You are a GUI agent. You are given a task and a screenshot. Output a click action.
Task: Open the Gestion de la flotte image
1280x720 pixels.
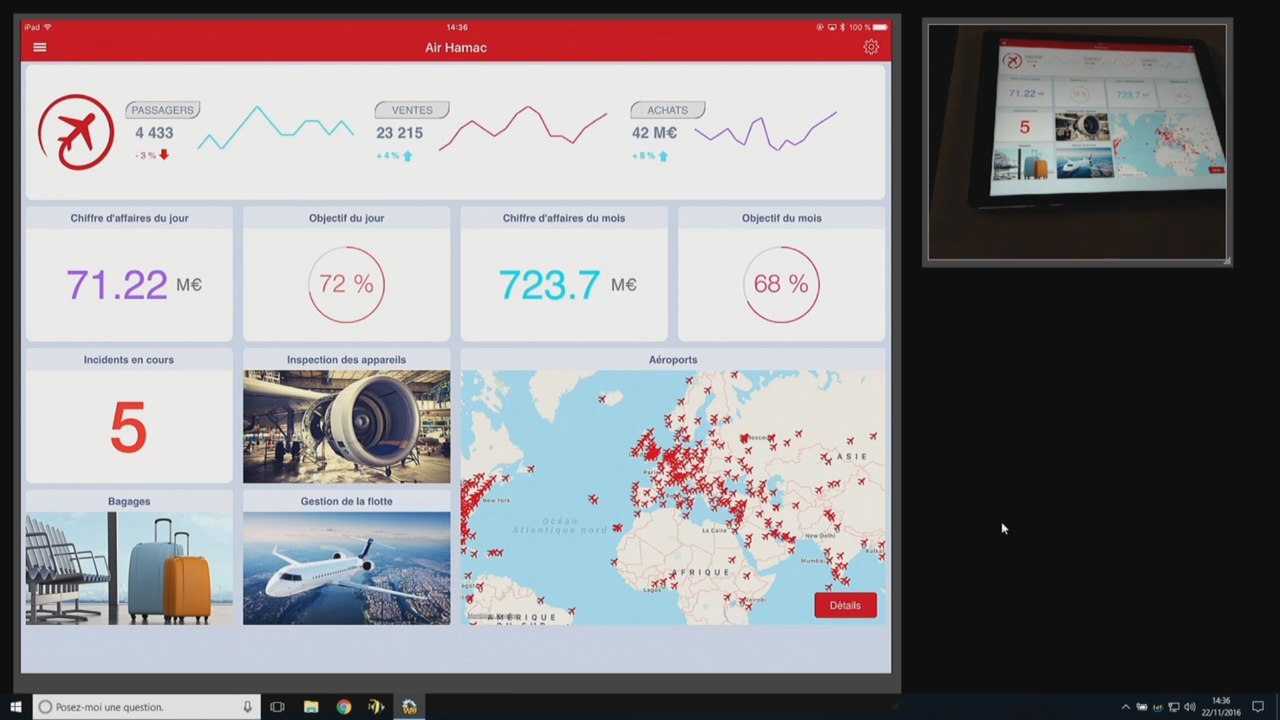point(346,568)
